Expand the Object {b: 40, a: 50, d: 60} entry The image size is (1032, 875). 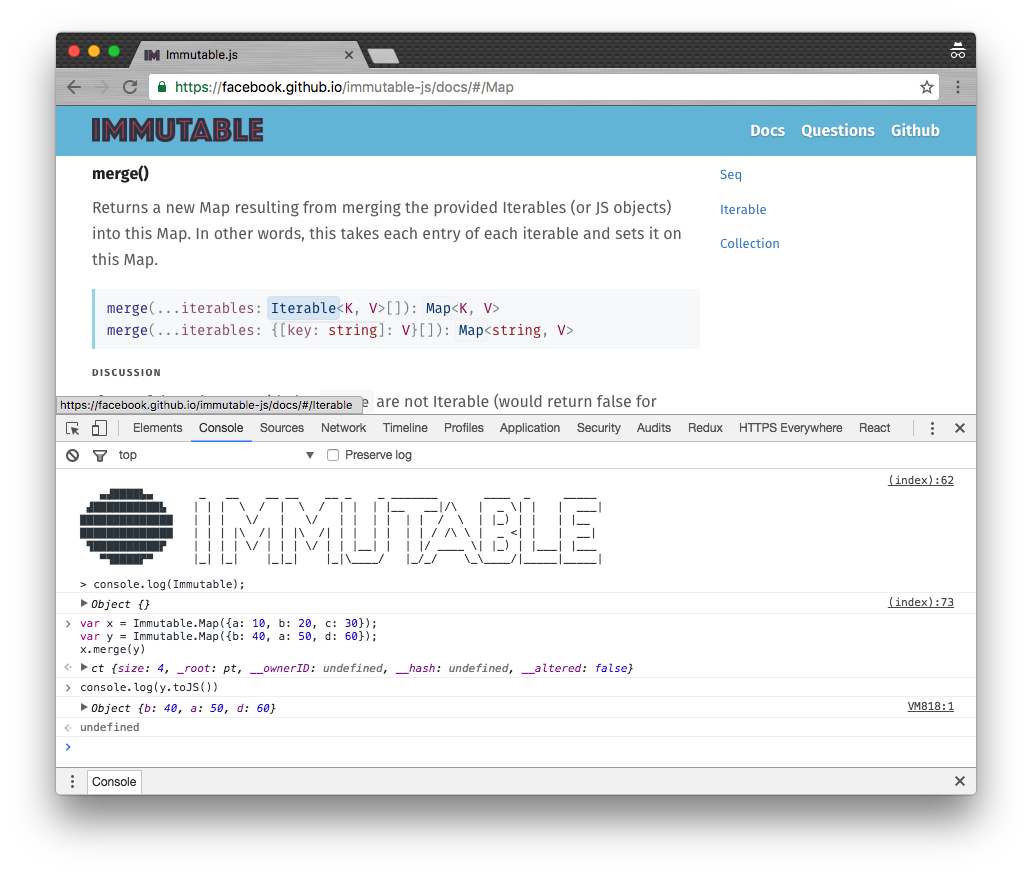tap(84, 708)
